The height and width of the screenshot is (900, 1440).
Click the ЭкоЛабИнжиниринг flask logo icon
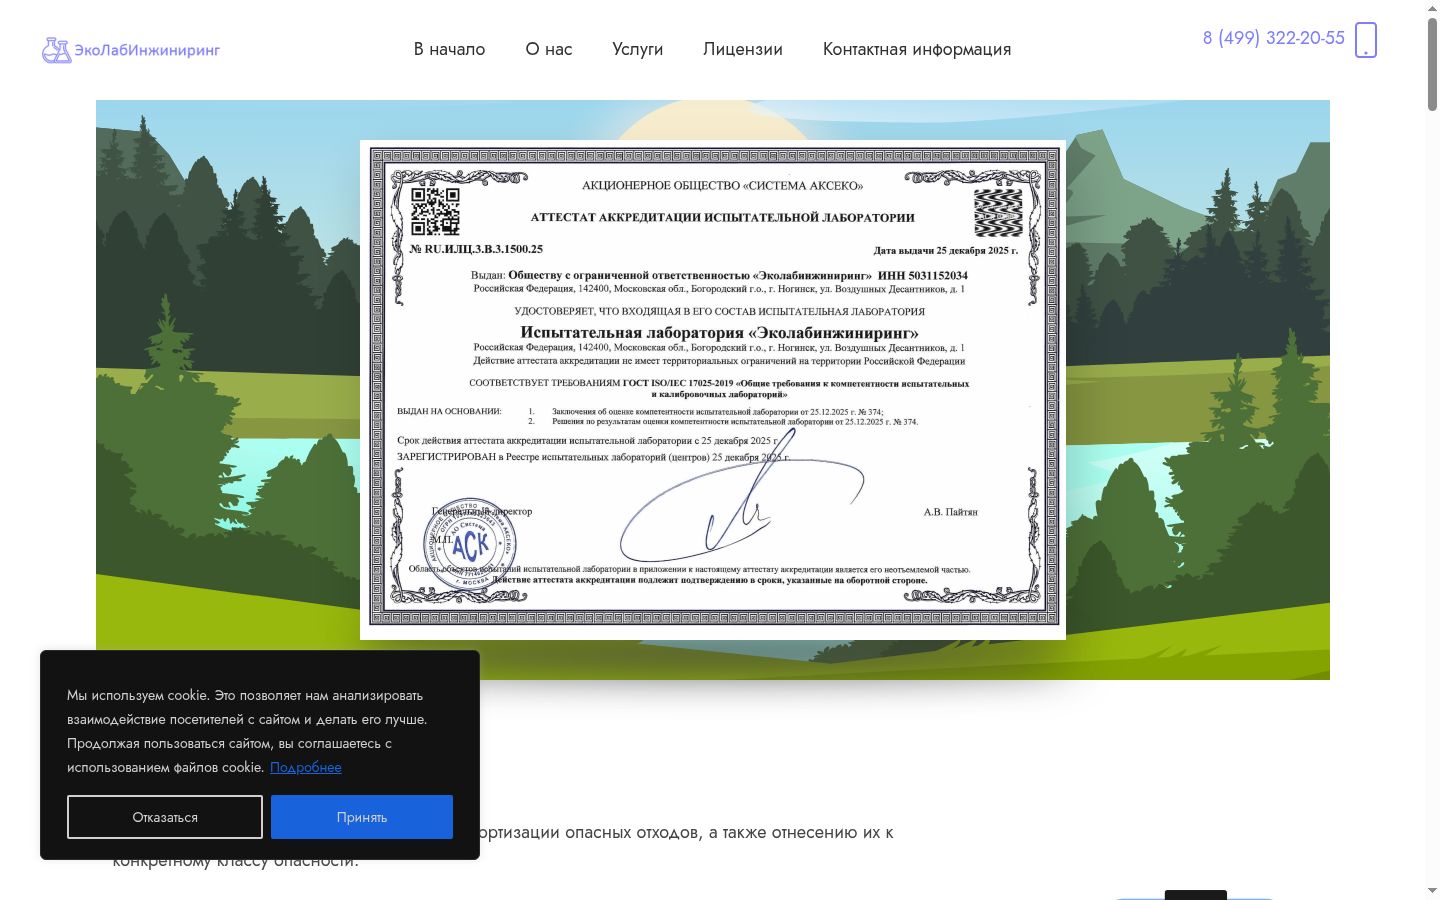tap(56, 50)
